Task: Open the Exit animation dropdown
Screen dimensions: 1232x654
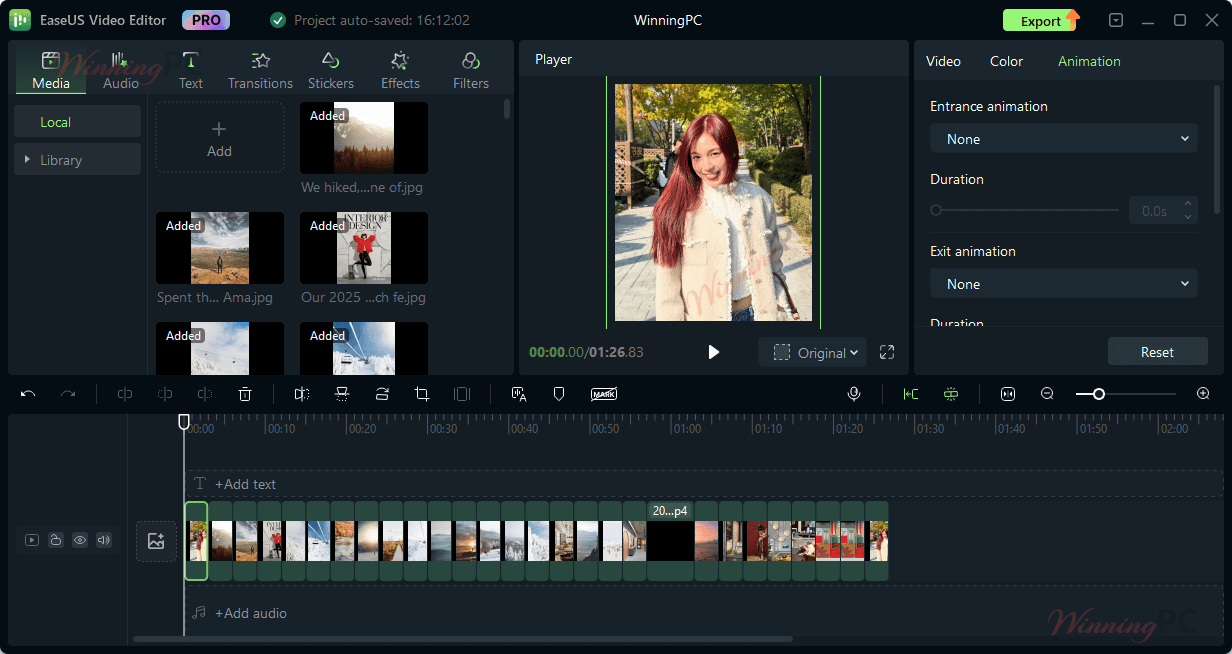Action: [x=1064, y=284]
